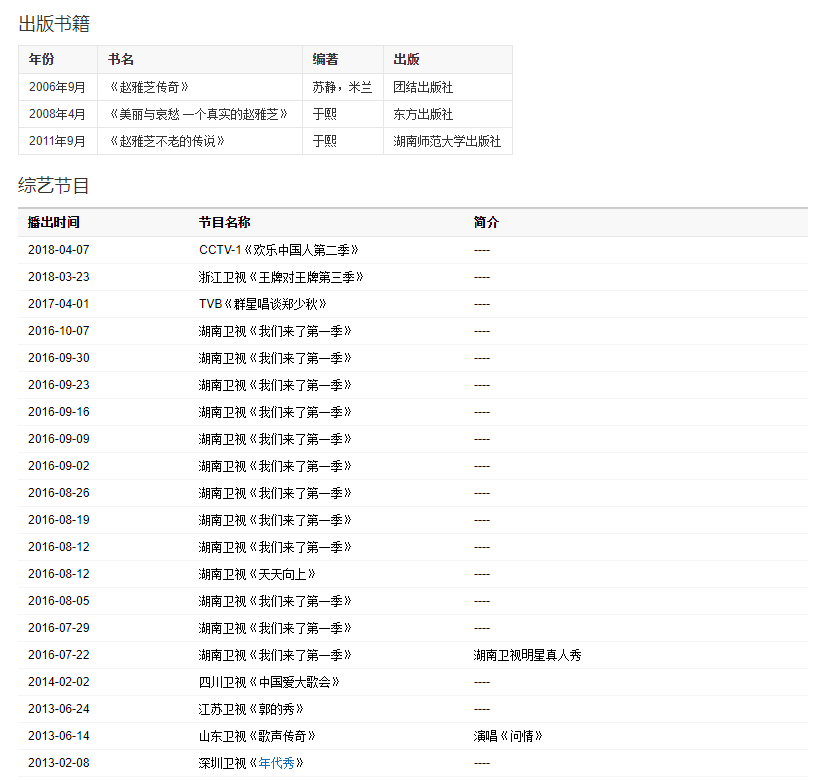Select the CCTV-1《欢乐中国人第二季》 entry

pos(278,249)
